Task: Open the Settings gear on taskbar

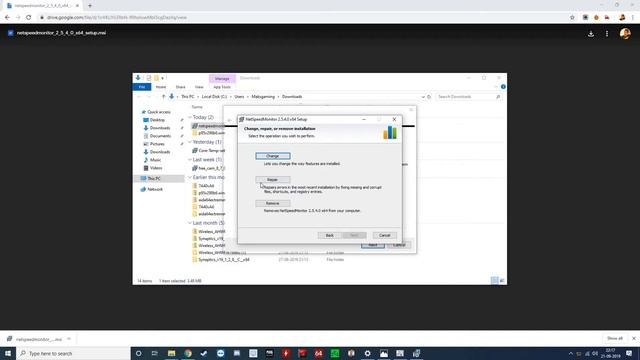Action: [367, 353]
